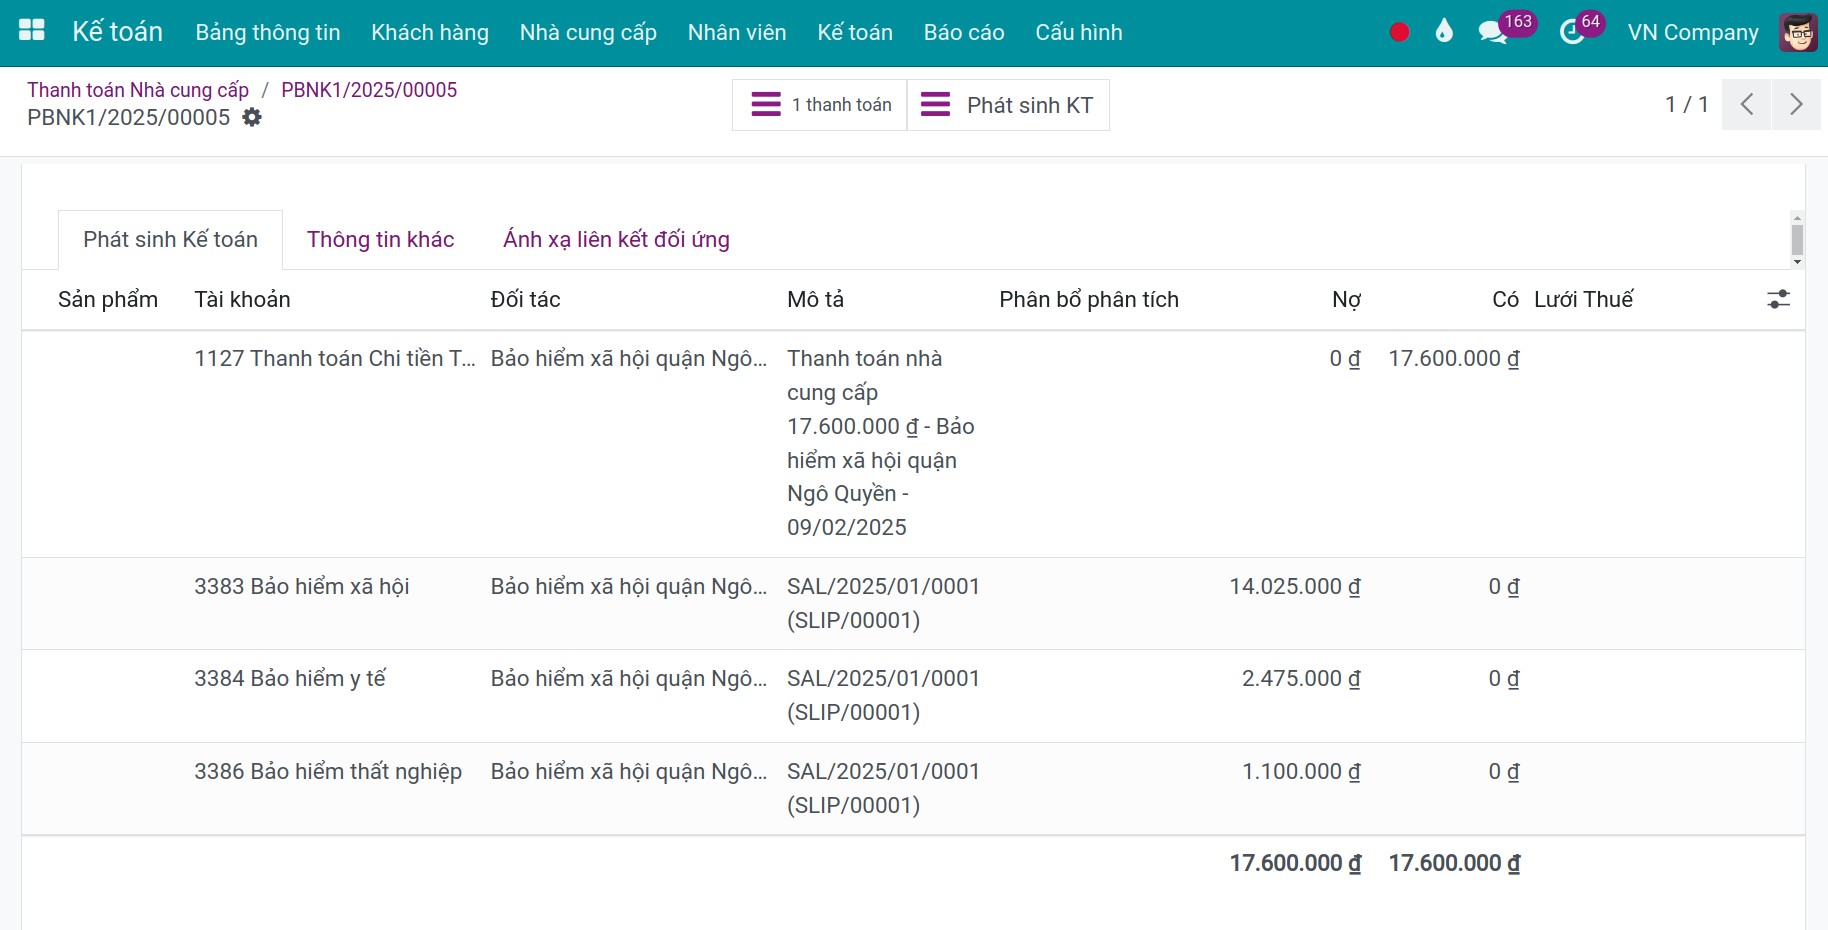Click the red recording indicator icon

[x=1399, y=32]
